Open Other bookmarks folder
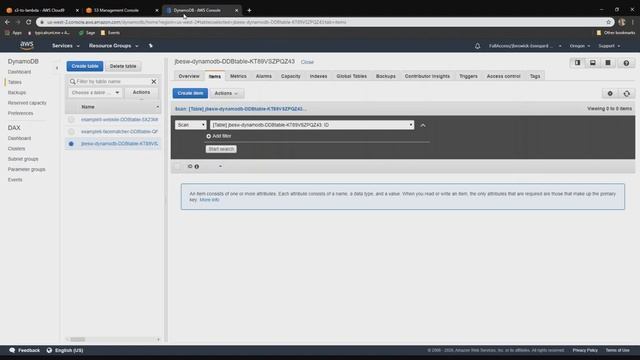Screen dimensions: 640x360 pos(616,33)
